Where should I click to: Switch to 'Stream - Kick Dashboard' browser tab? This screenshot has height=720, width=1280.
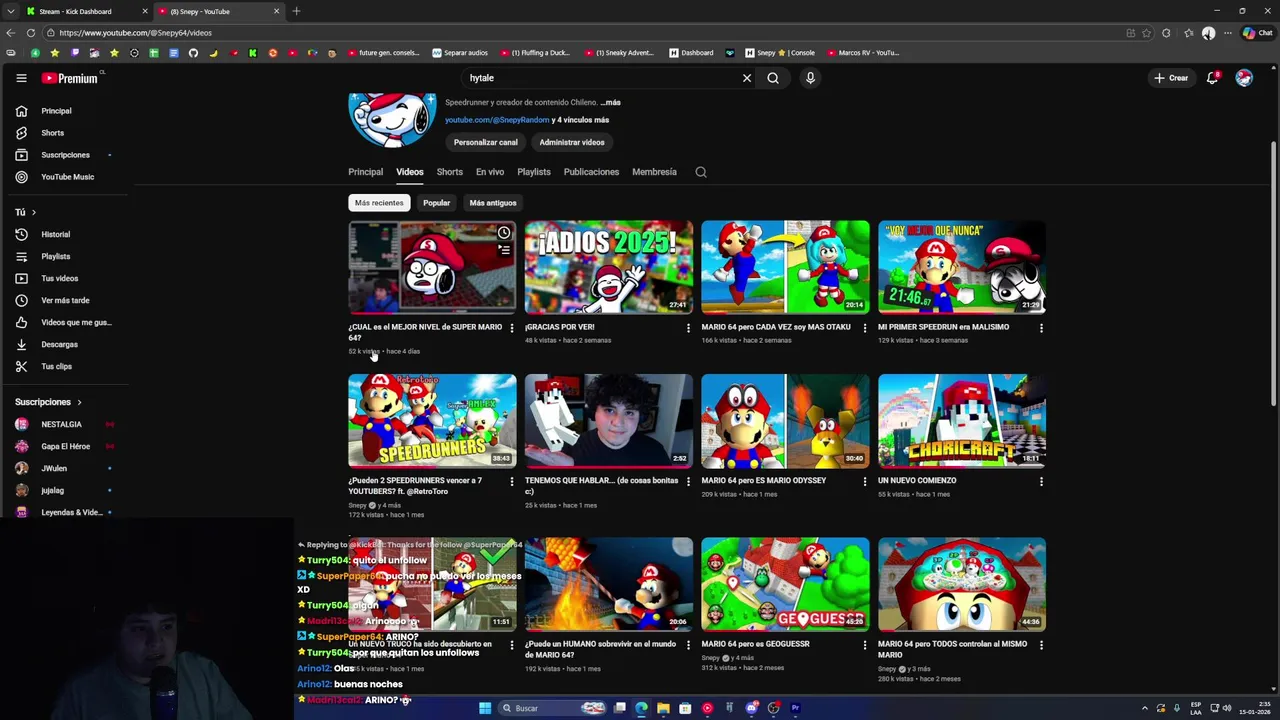pyautogui.click(x=85, y=11)
